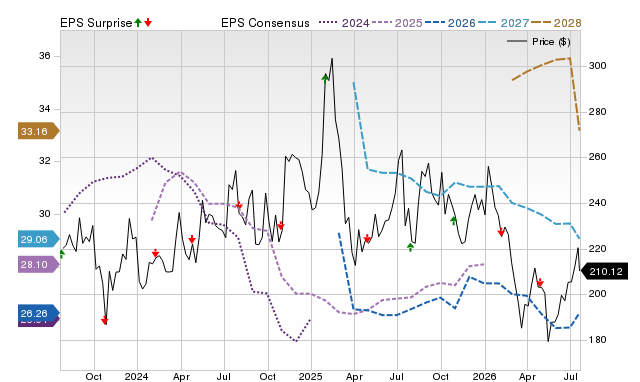Click the red EPS miss arrow for February 2024
This screenshot has width=640, height=382.
click(x=155, y=253)
